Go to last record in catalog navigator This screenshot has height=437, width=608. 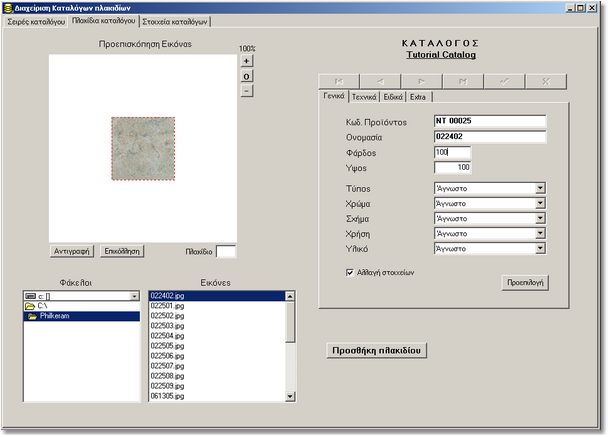pyautogui.click(x=463, y=81)
